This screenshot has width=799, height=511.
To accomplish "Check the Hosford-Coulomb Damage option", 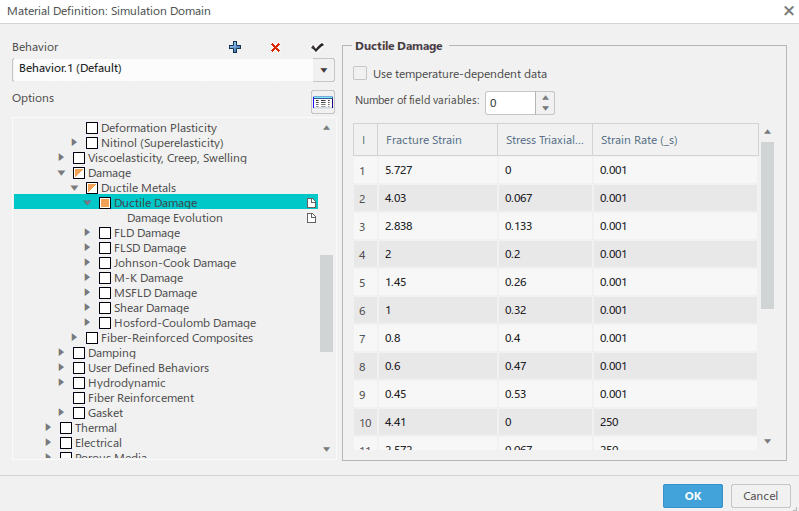I will tap(105, 323).
